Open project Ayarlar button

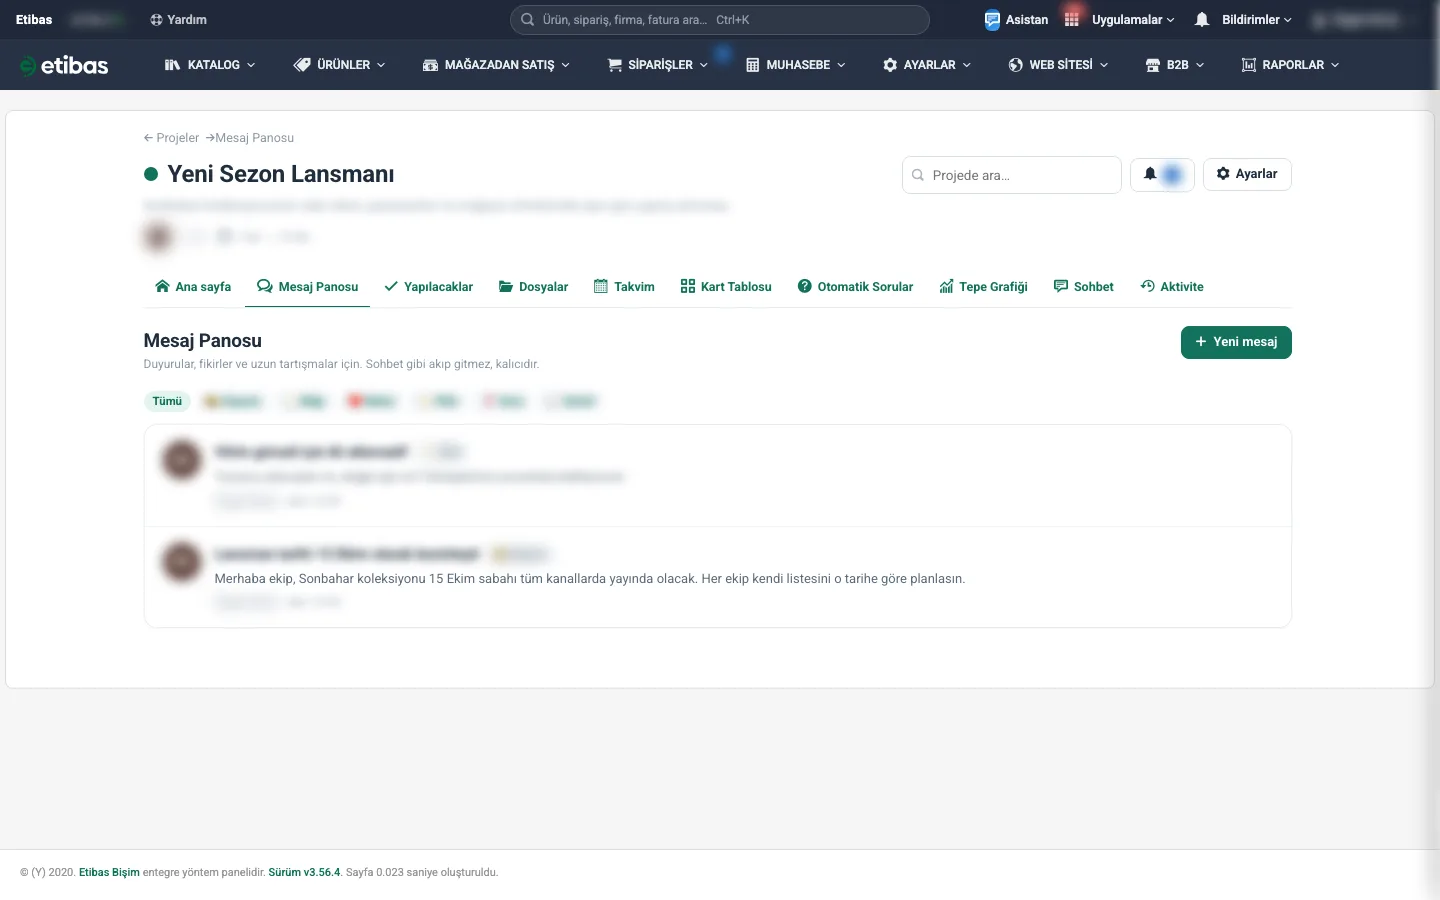(x=1247, y=174)
